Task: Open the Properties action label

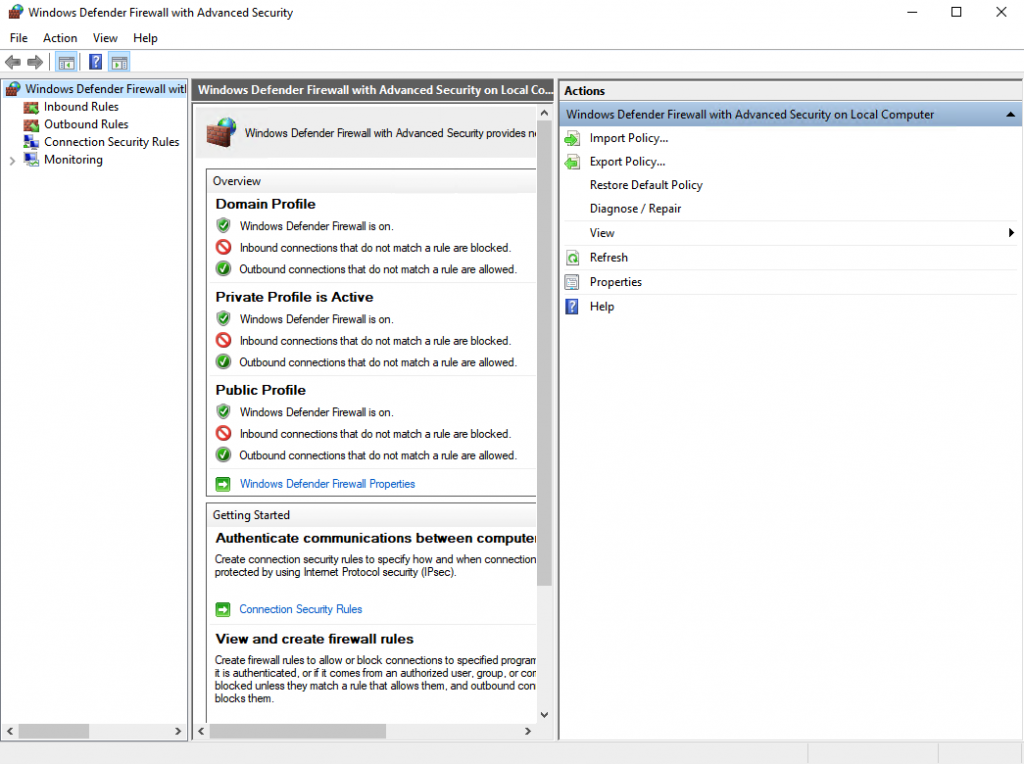Action: tap(616, 282)
